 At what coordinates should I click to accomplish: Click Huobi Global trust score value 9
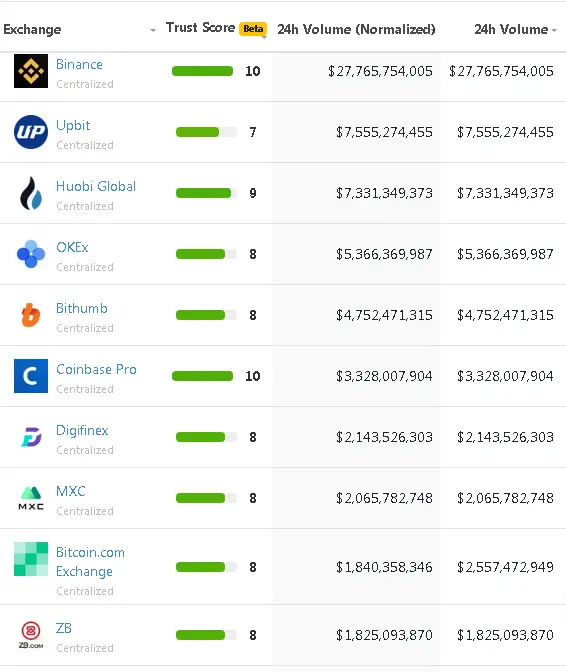[253, 193]
